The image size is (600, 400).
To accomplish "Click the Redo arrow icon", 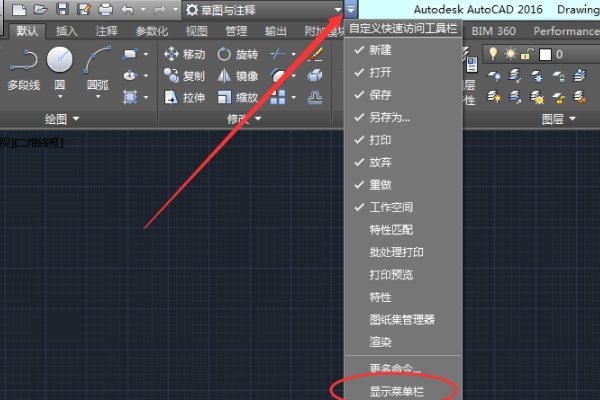I will [160, 10].
